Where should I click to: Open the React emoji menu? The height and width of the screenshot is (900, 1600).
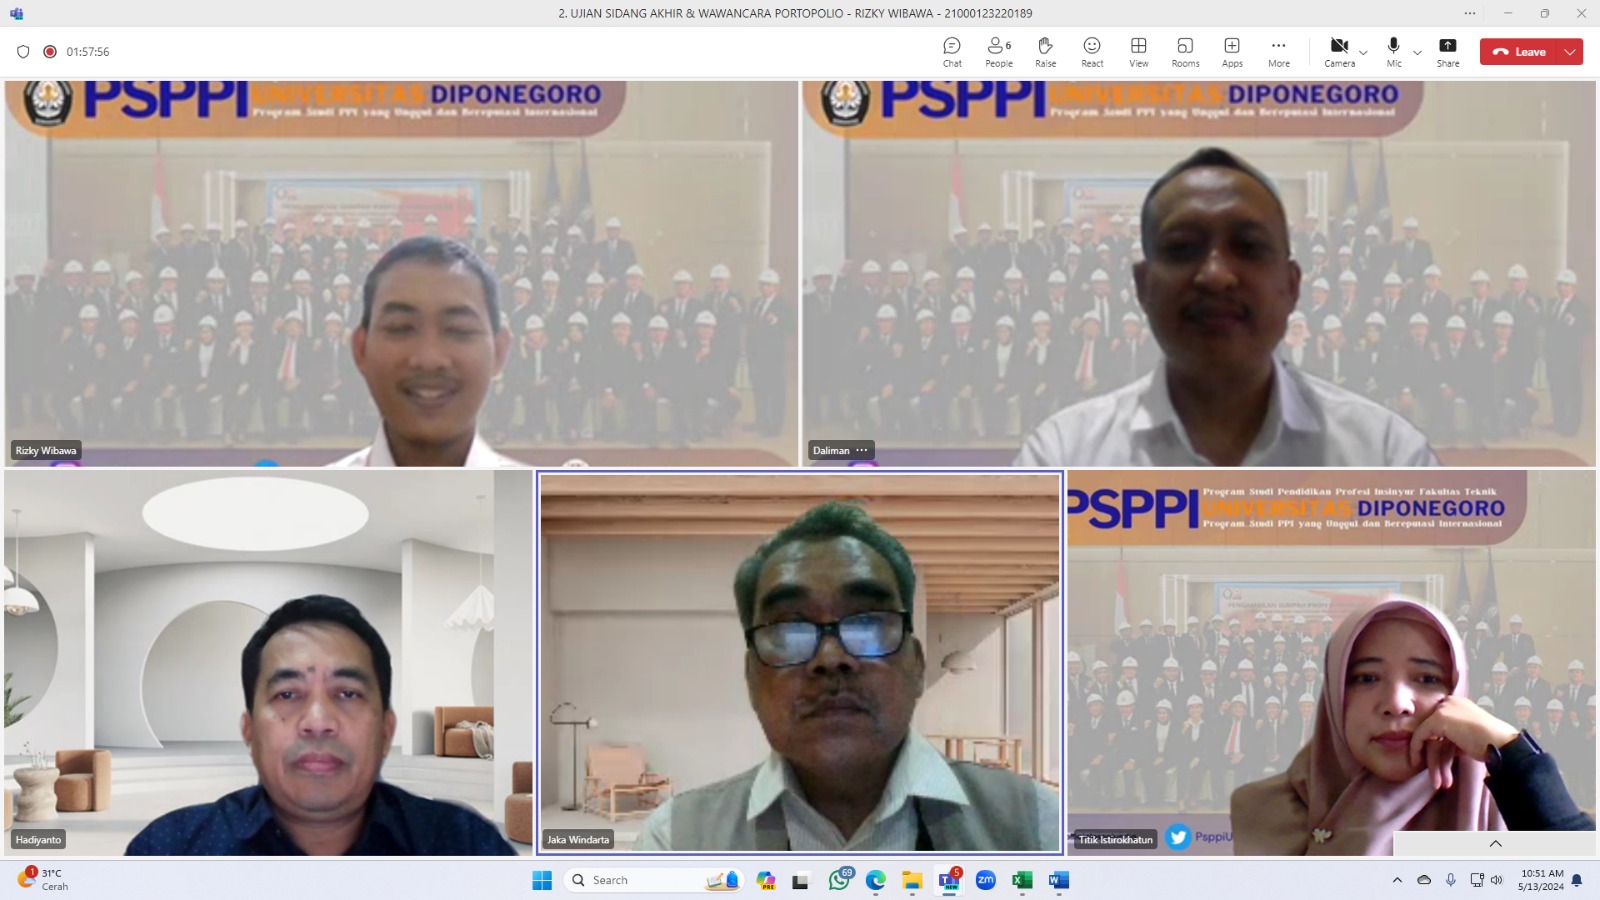pyautogui.click(x=1092, y=52)
